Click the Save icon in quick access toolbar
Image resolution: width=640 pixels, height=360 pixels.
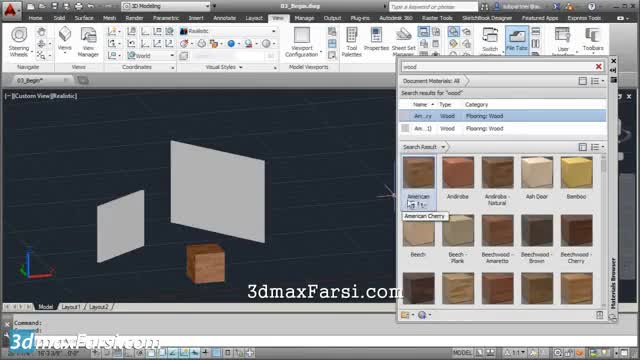point(54,6)
